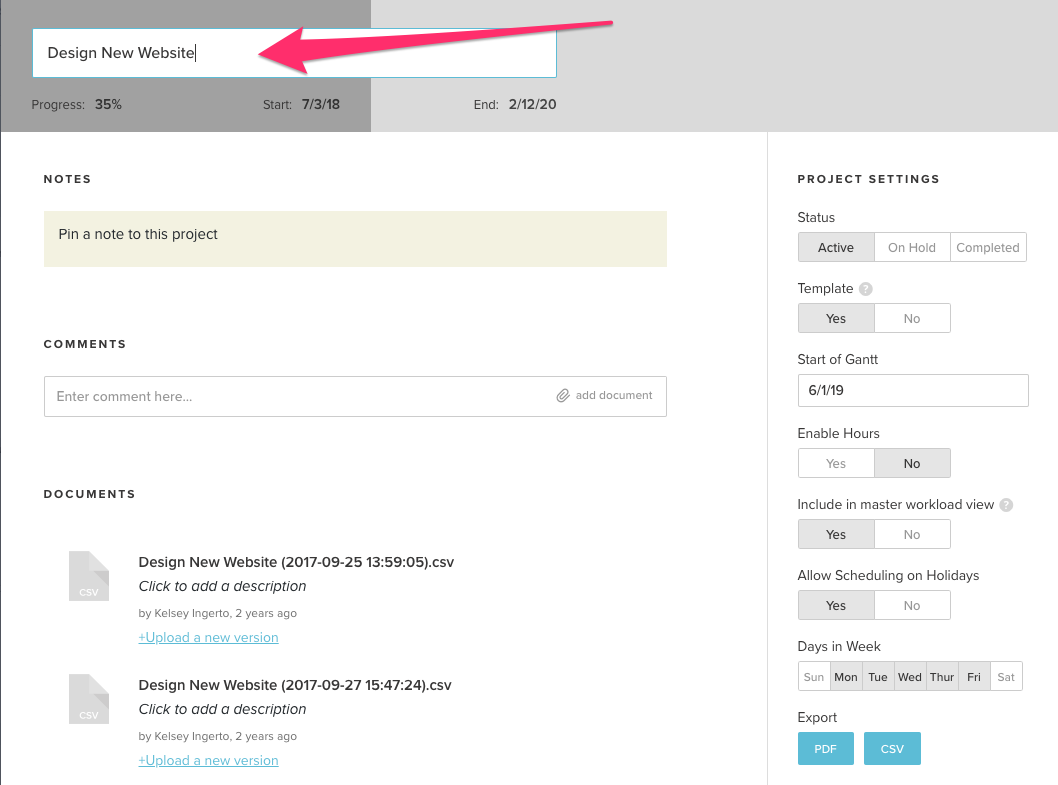This screenshot has width=1058, height=785.
Task: Export the project as PDF
Action: point(825,748)
